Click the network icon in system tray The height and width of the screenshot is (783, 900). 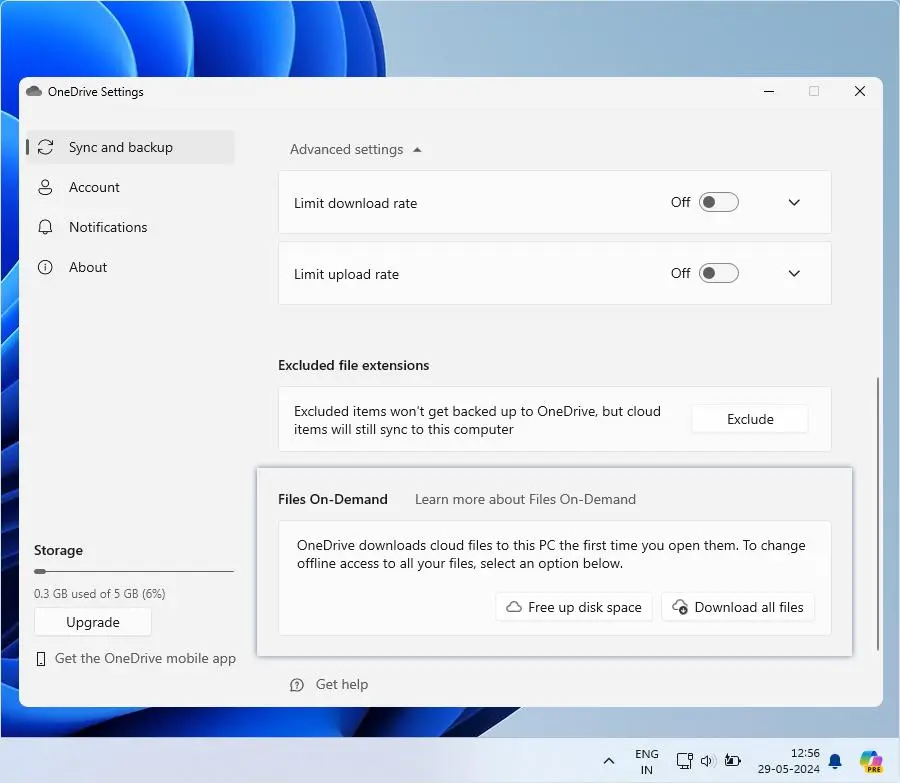pos(684,761)
